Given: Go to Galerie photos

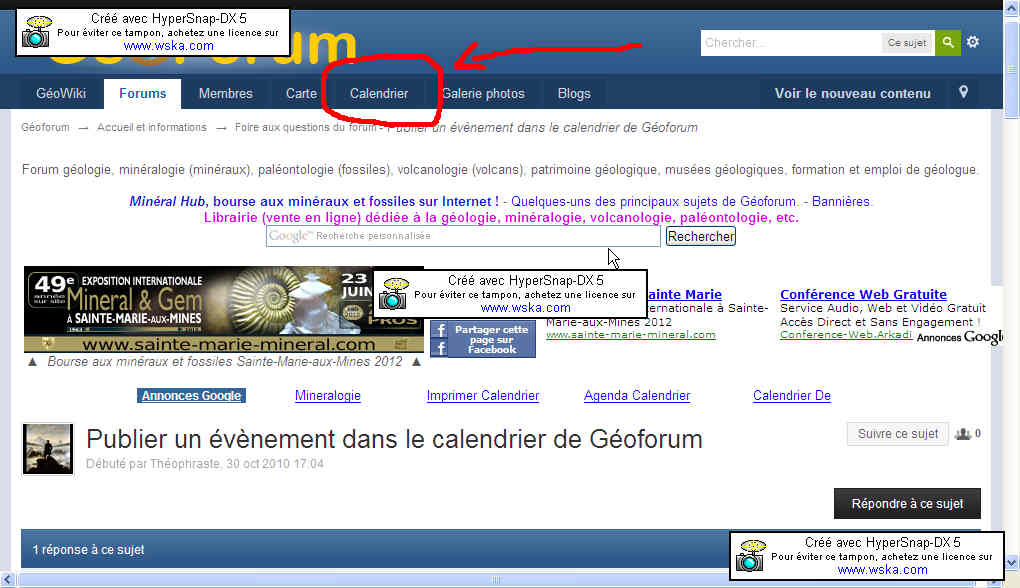Looking at the screenshot, I should pos(484,94).
